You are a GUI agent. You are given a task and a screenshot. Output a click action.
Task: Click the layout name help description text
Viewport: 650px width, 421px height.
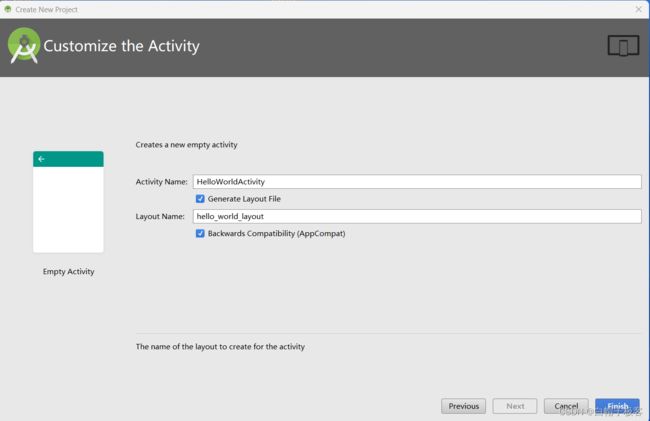point(220,346)
